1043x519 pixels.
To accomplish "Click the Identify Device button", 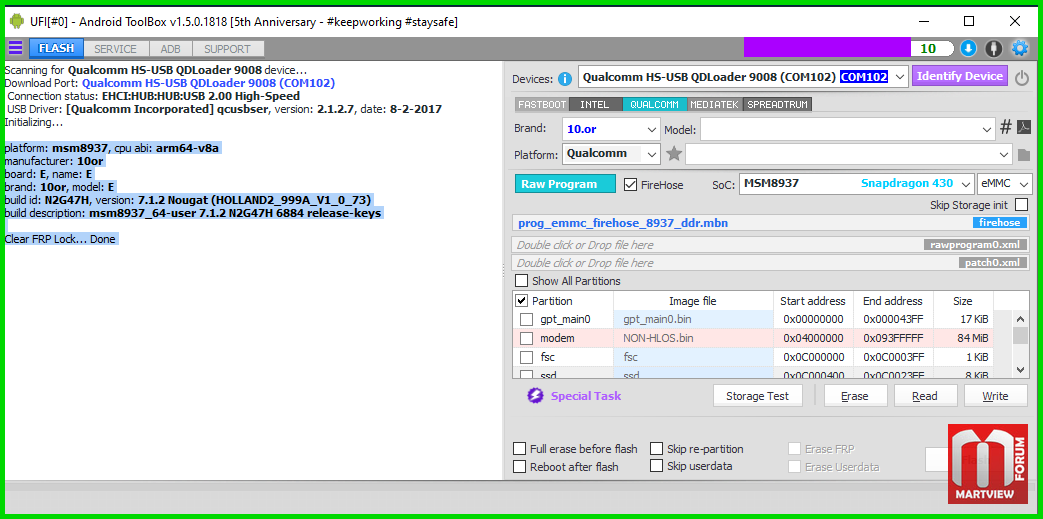I will click(959, 76).
